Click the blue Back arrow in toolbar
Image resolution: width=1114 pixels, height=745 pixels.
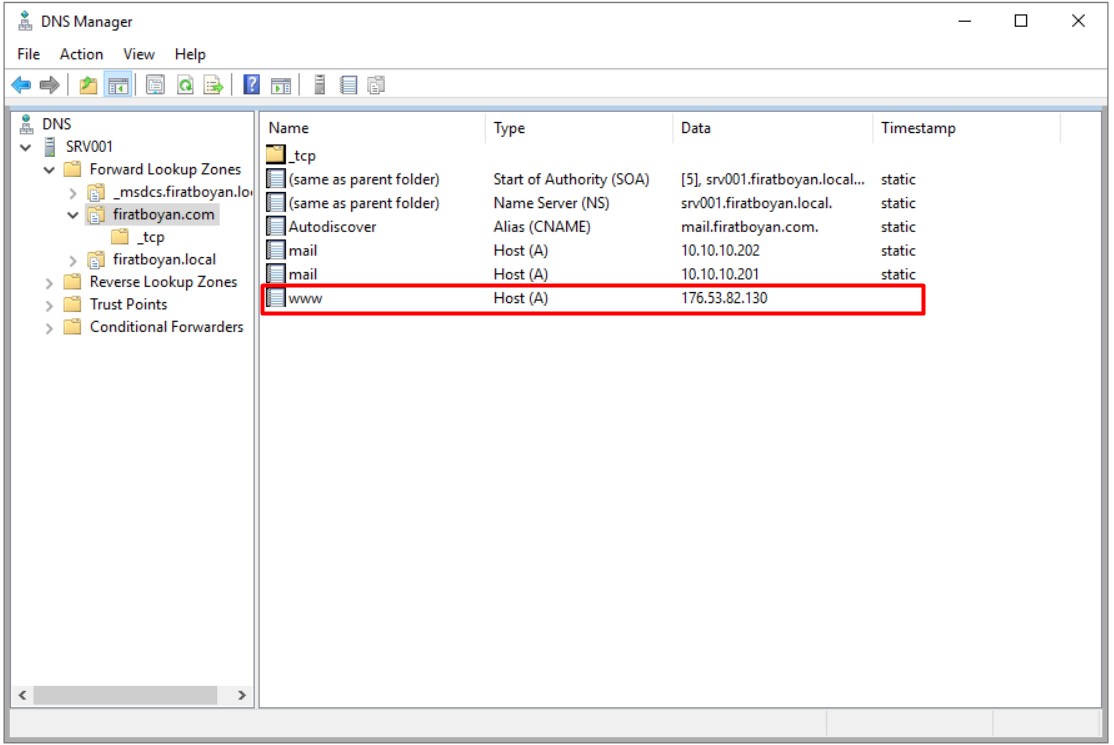(x=21, y=85)
